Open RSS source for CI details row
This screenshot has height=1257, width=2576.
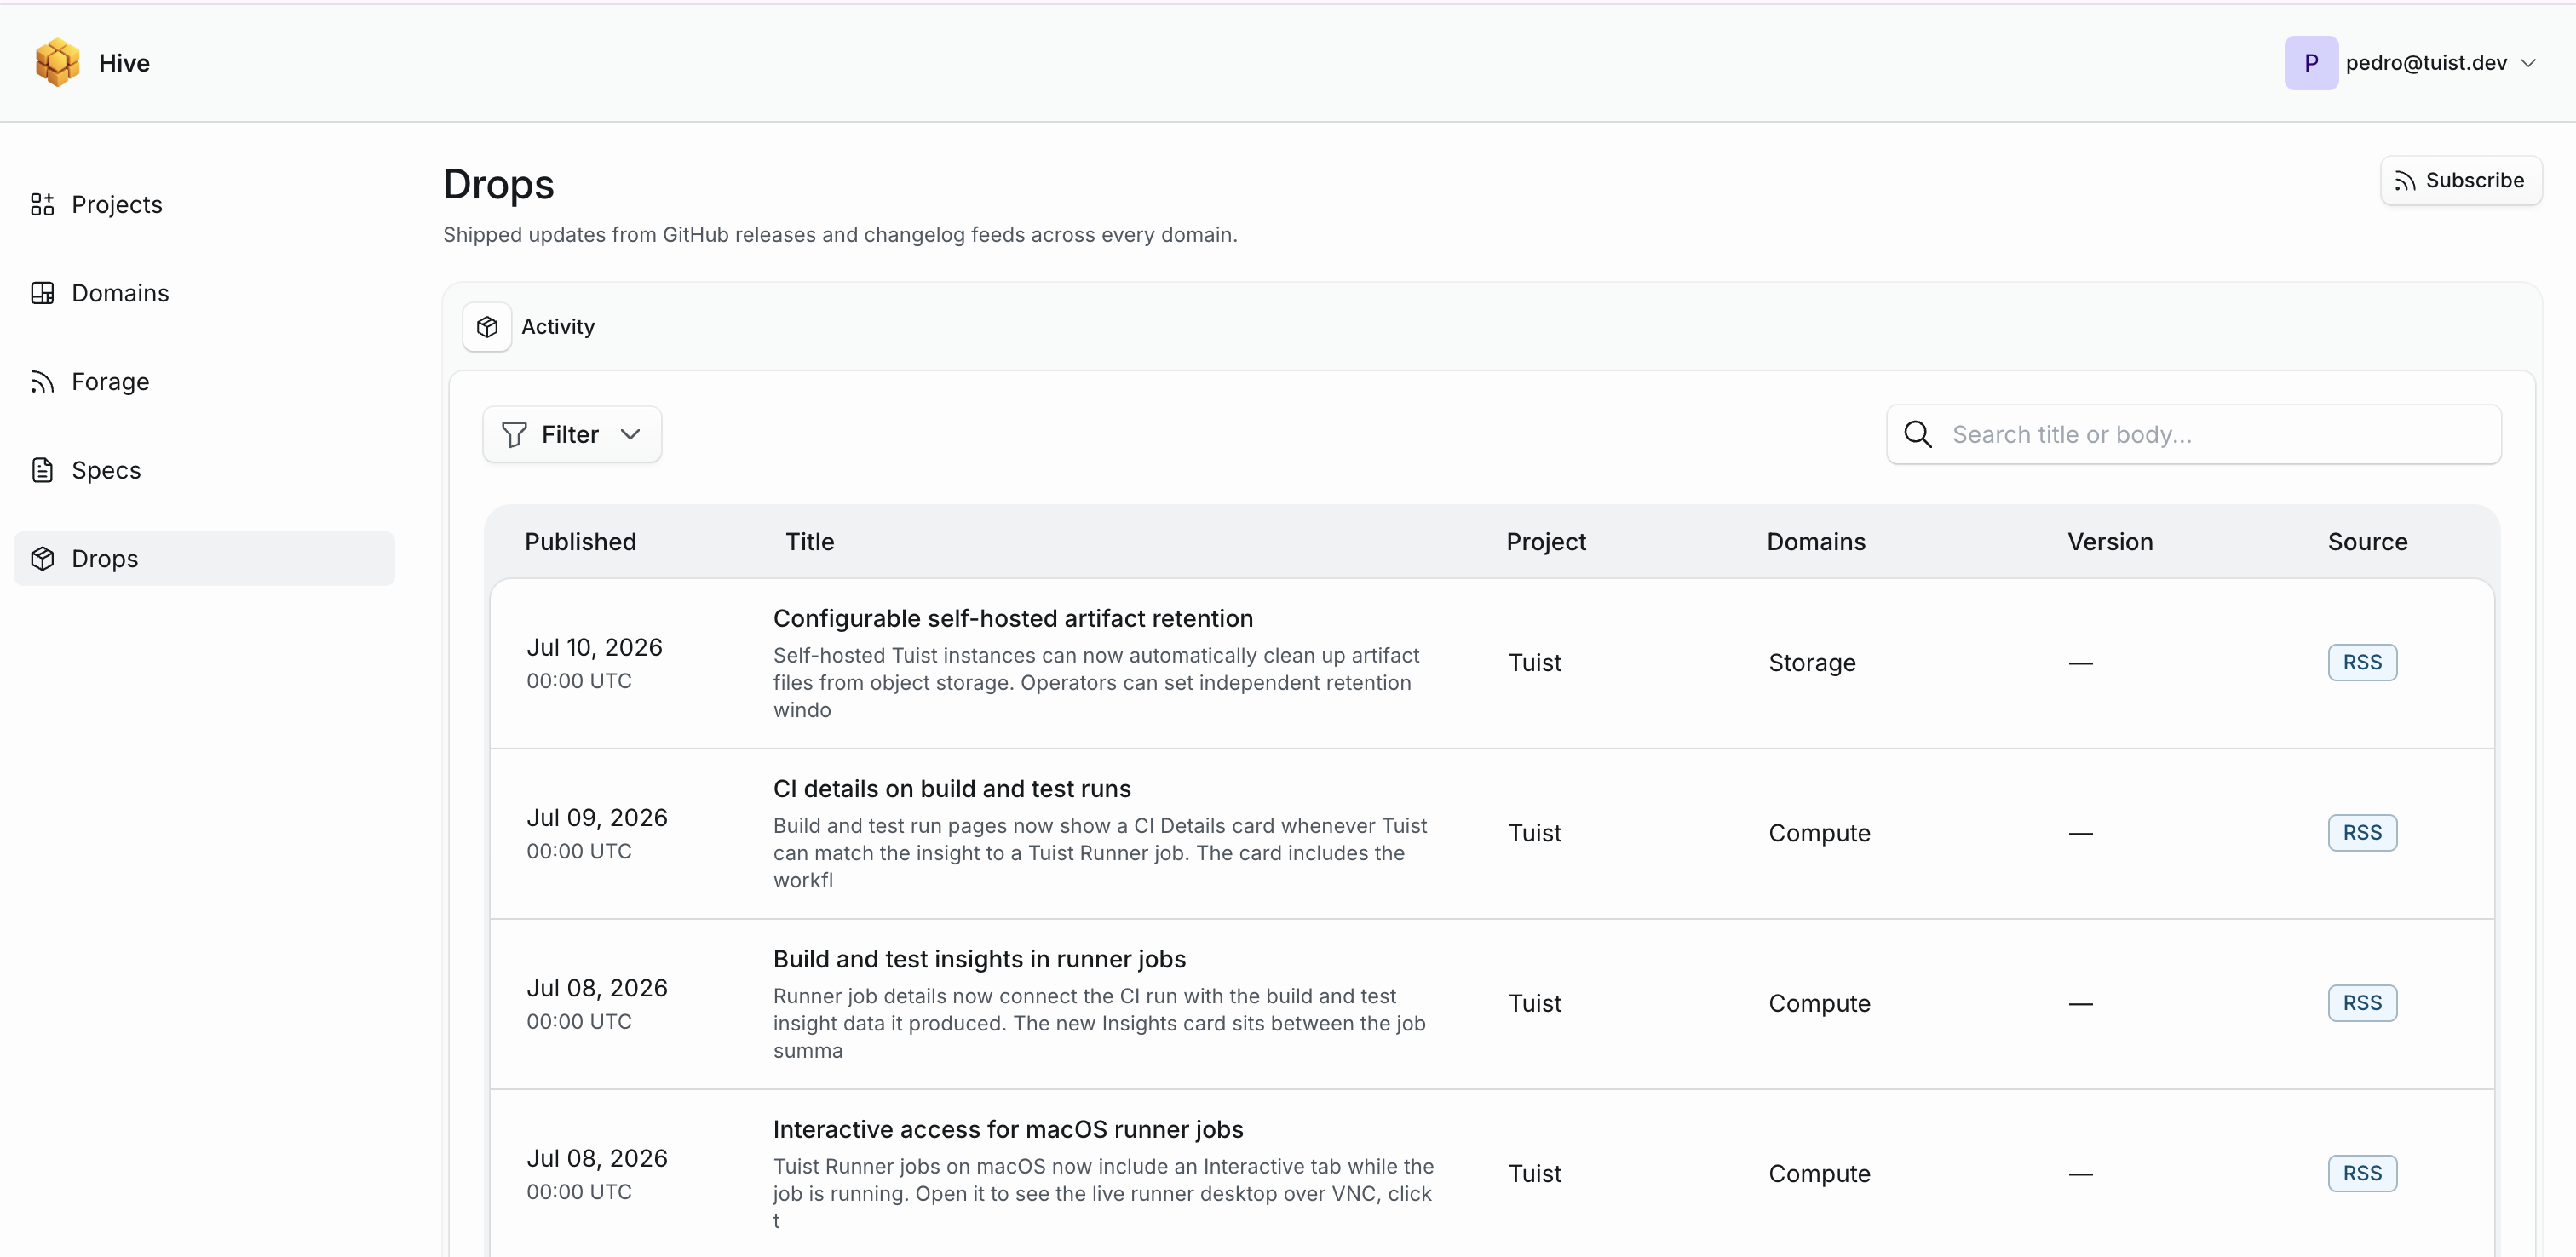click(2362, 833)
